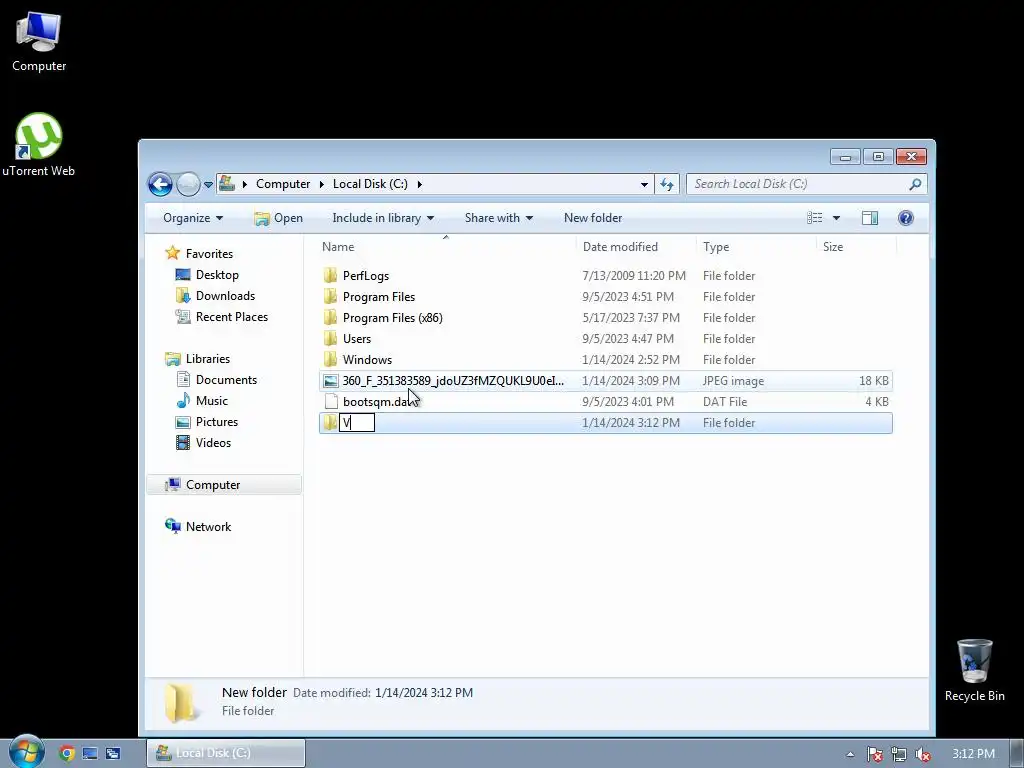Screen dimensions: 1024x768
Task: Open the Organize menu
Action: pos(193,218)
